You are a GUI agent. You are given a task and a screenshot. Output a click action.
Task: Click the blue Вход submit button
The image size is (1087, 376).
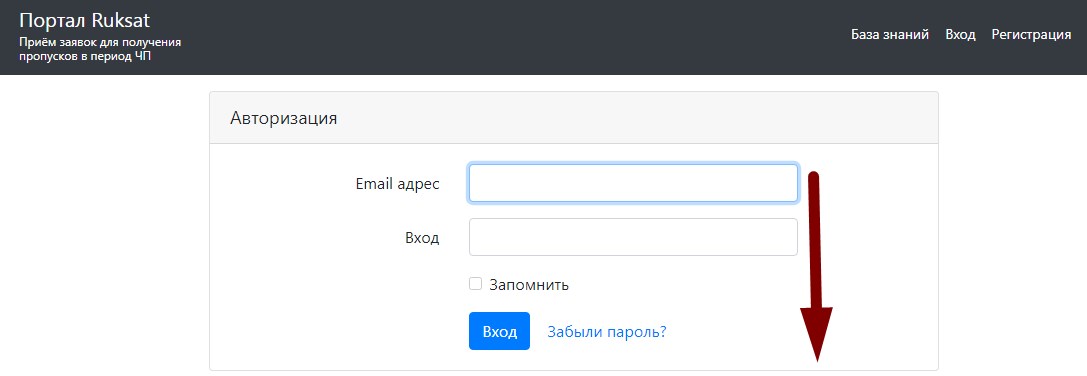pyautogui.click(x=499, y=331)
